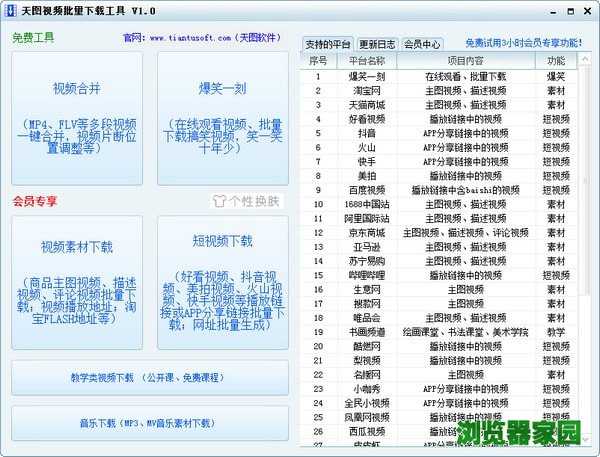
Task: Open 音乐下载 (MP3、MV素材下载)
Action: (x=150, y=423)
